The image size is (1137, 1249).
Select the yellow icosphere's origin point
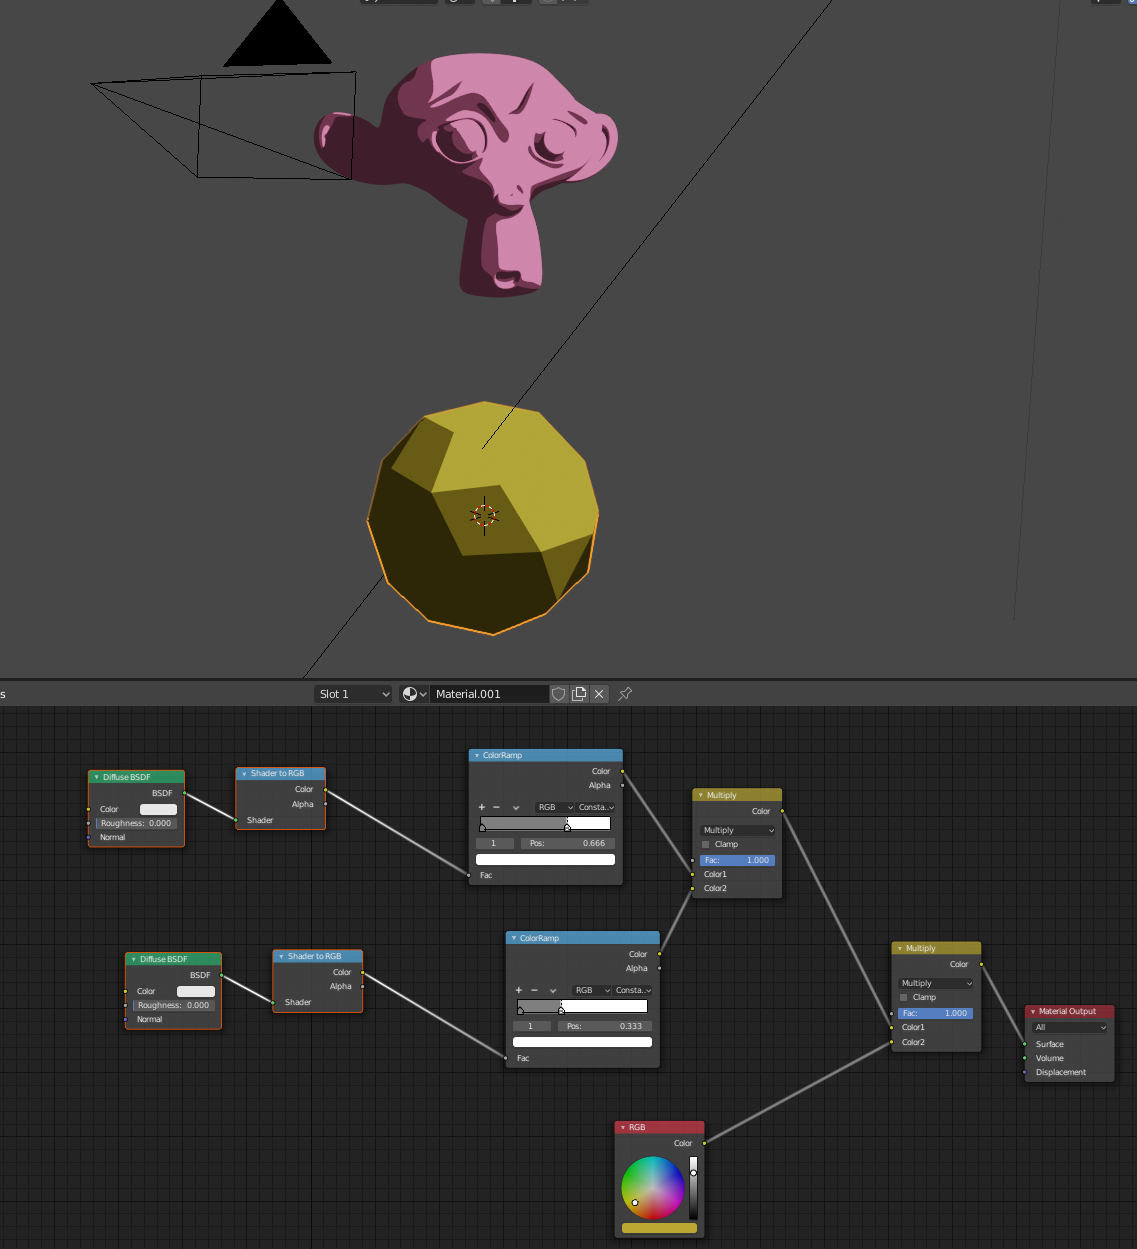pos(484,515)
